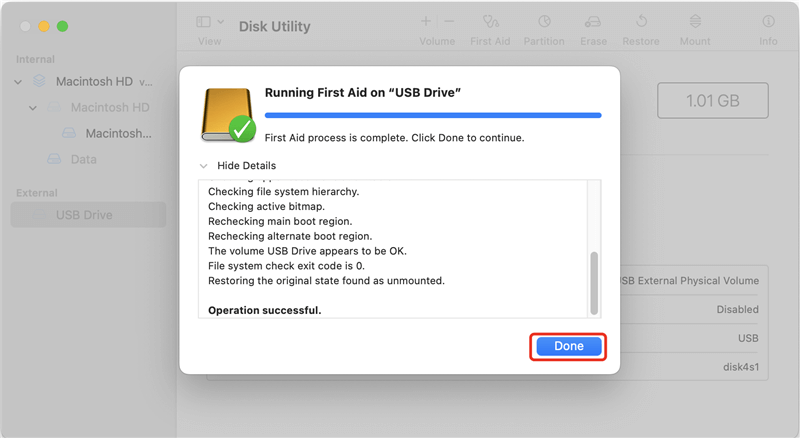Select USB Drive in the sidebar
The height and width of the screenshot is (438, 800).
click(84, 215)
